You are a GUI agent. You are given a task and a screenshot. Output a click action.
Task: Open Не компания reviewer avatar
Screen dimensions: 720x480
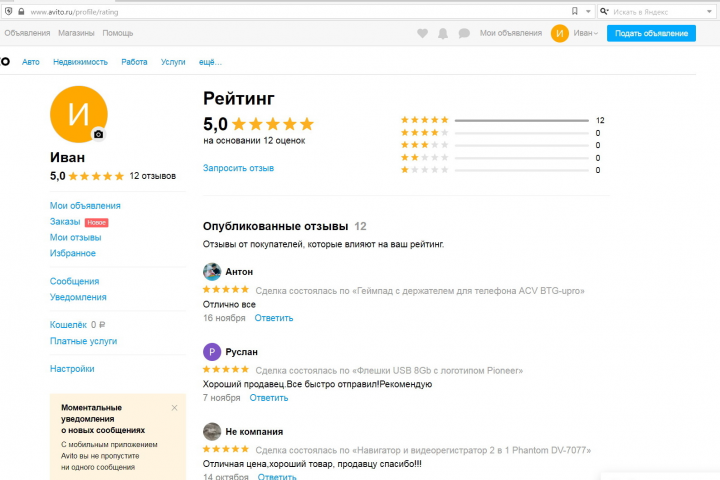coord(212,432)
